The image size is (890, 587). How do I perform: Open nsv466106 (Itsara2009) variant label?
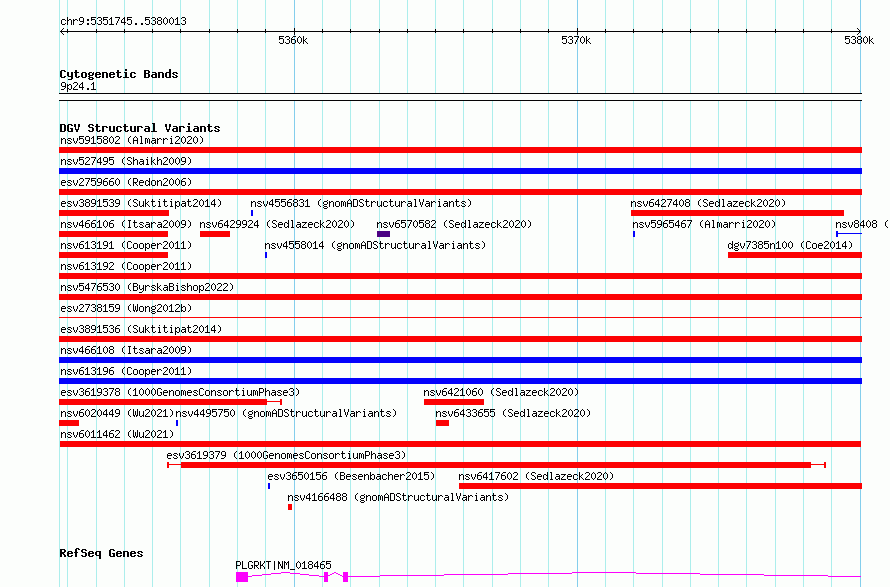[x=126, y=224]
